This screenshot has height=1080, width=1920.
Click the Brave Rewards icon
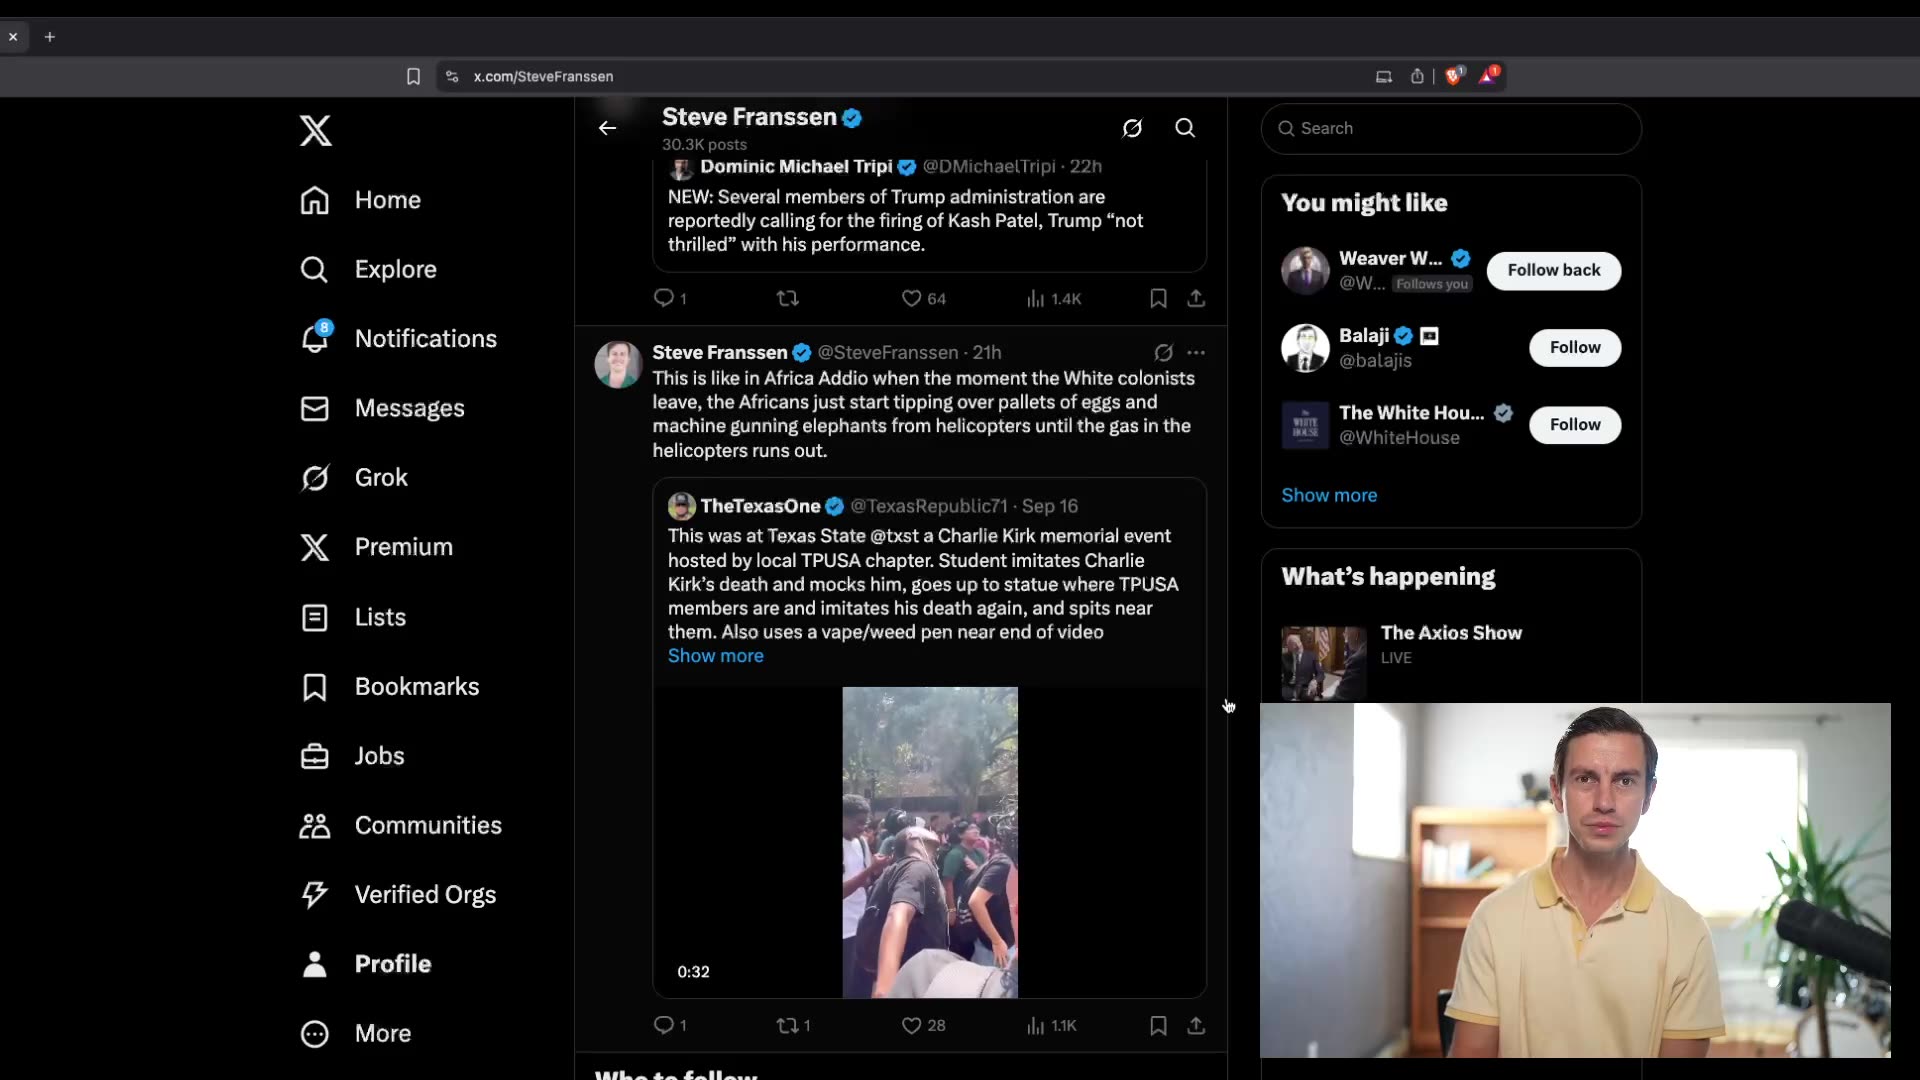tap(1489, 76)
